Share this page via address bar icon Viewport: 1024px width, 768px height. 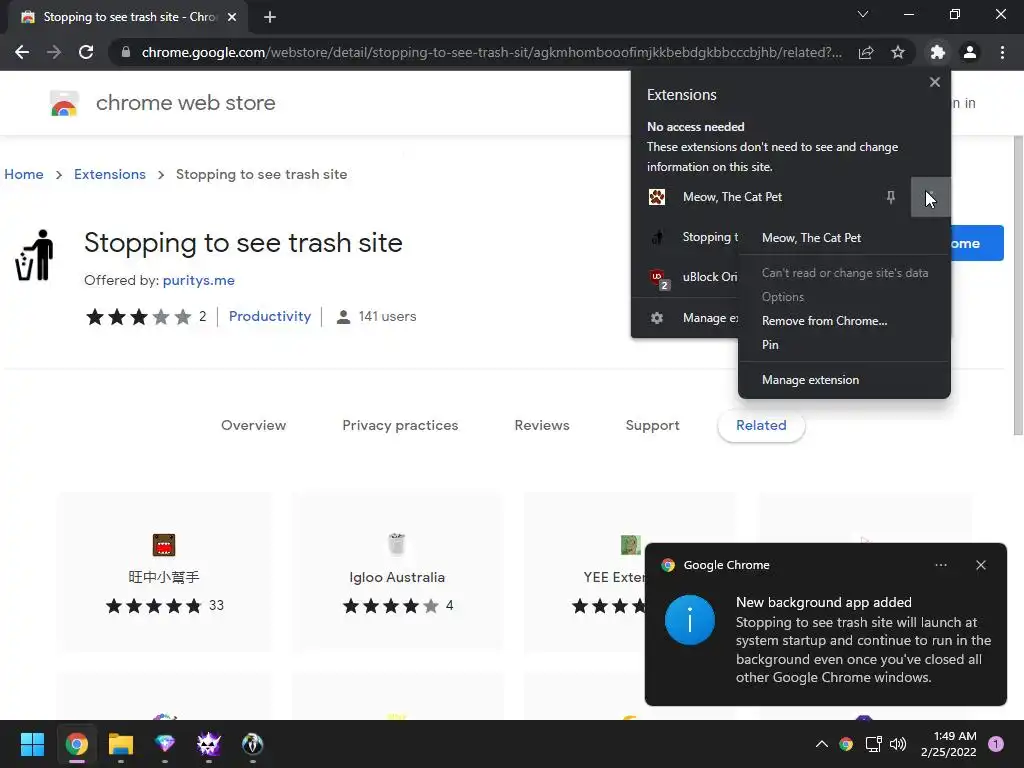[x=866, y=52]
